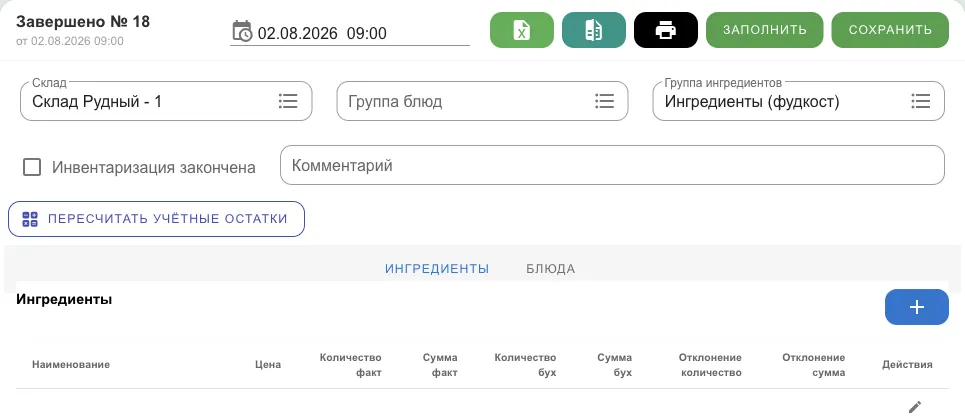Click the Сумма факт column header

tap(441, 365)
